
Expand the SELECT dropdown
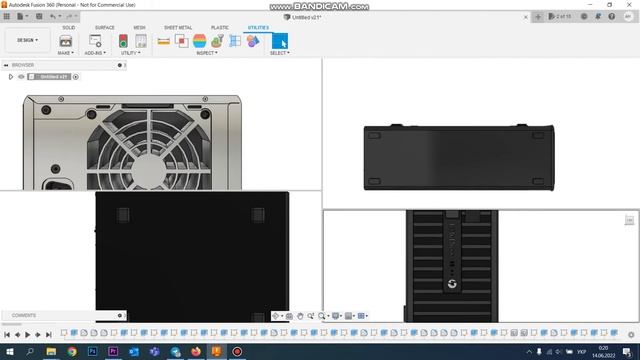(x=280, y=53)
